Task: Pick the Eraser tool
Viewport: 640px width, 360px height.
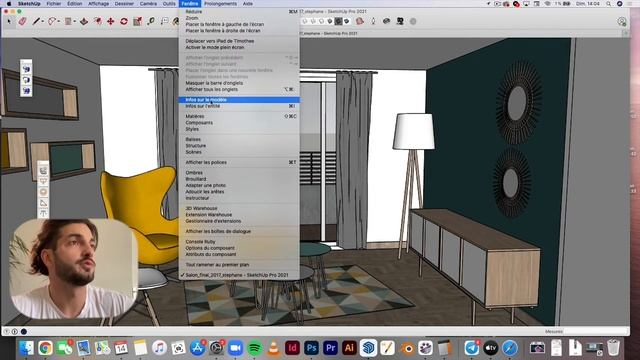Action: (x=22, y=21)
